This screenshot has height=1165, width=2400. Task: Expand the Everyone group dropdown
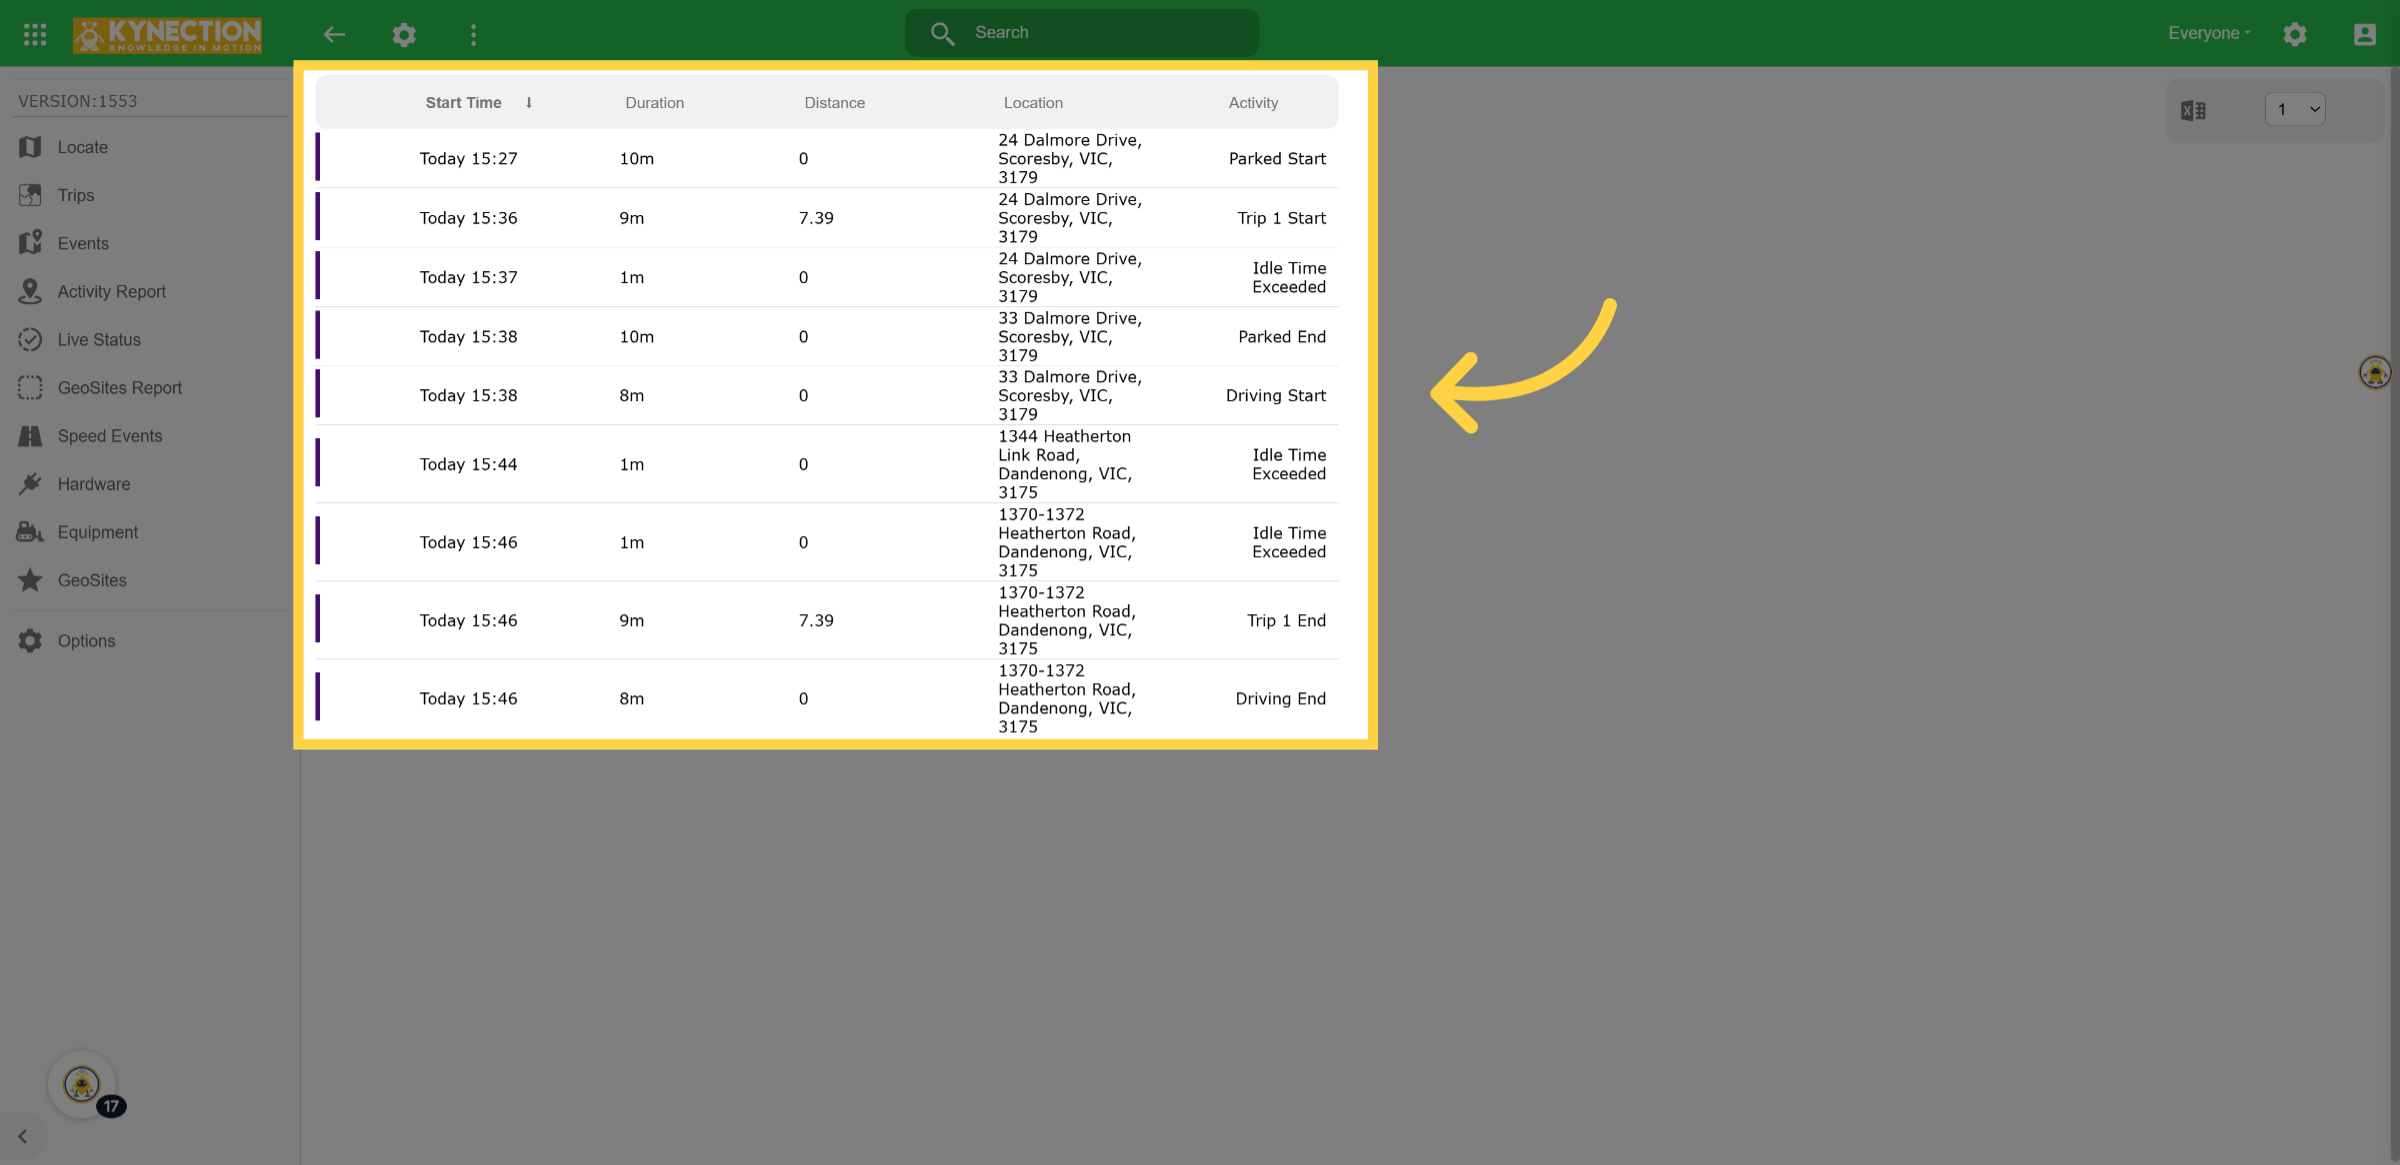[x=2209, y=33]
